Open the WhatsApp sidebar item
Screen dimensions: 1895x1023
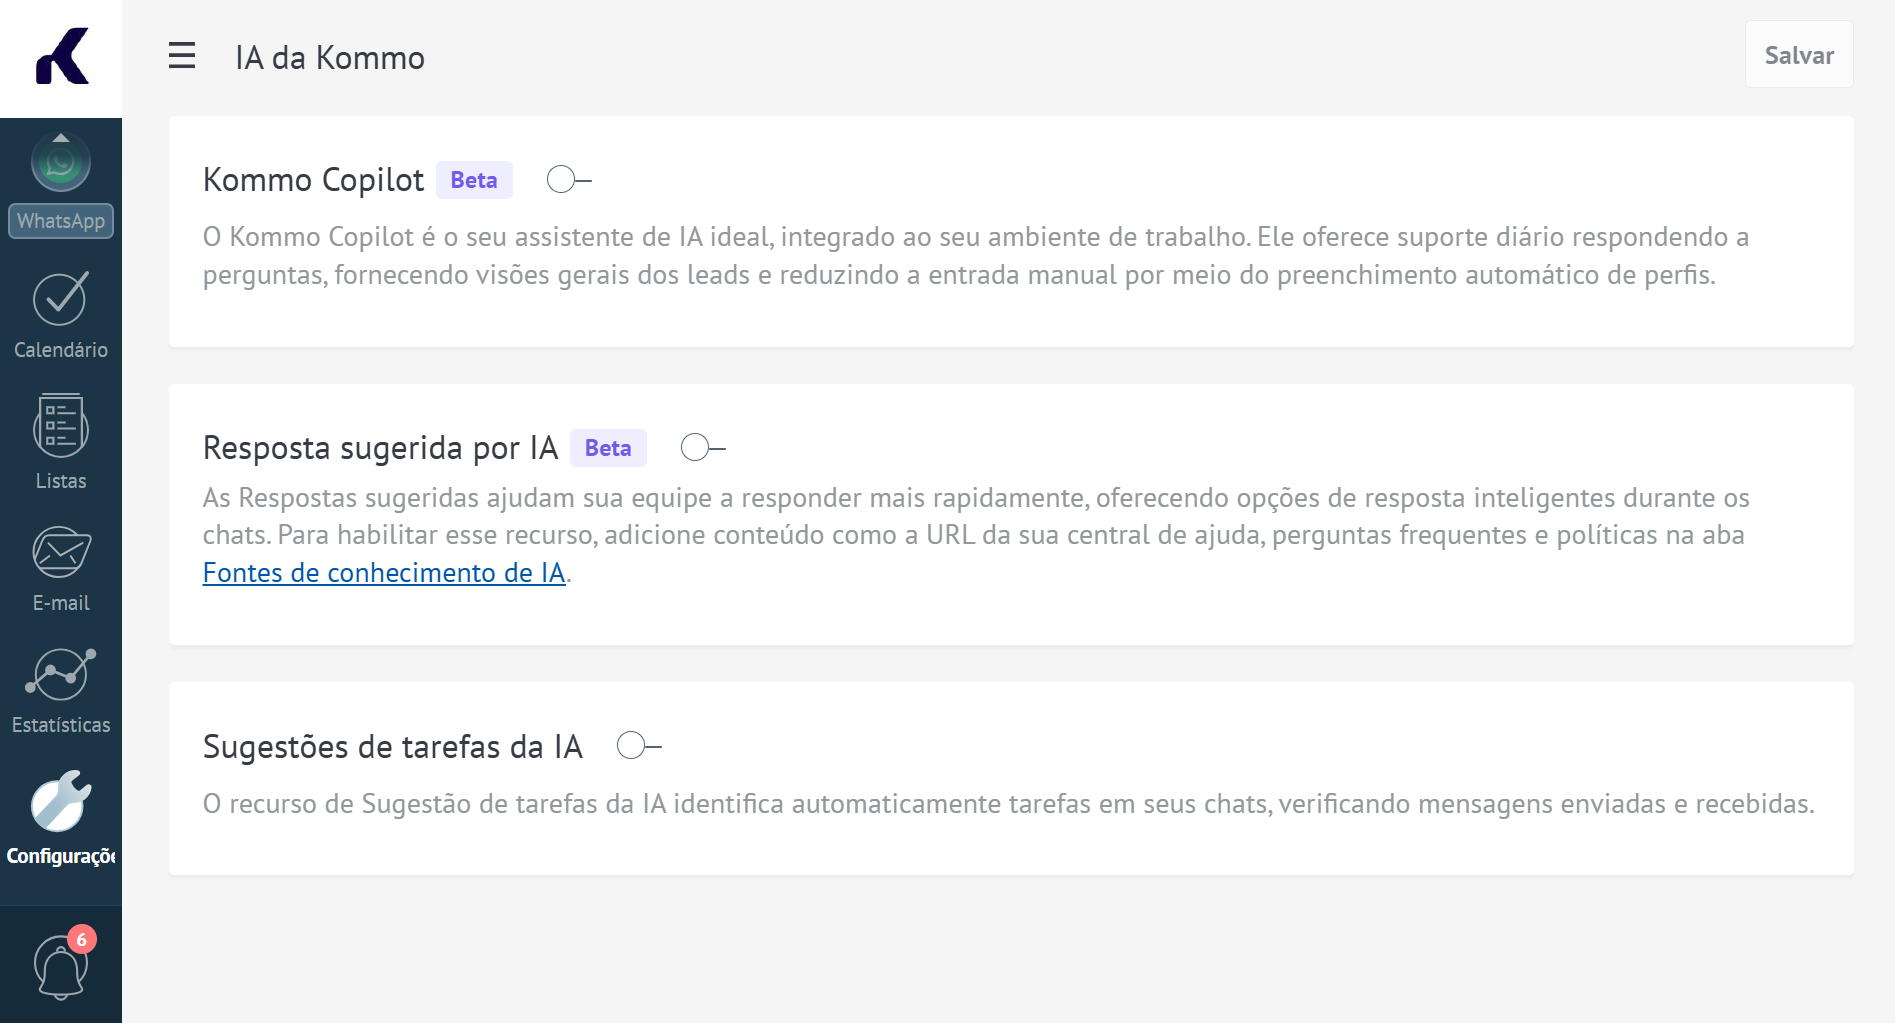click(x=61, y=186)
